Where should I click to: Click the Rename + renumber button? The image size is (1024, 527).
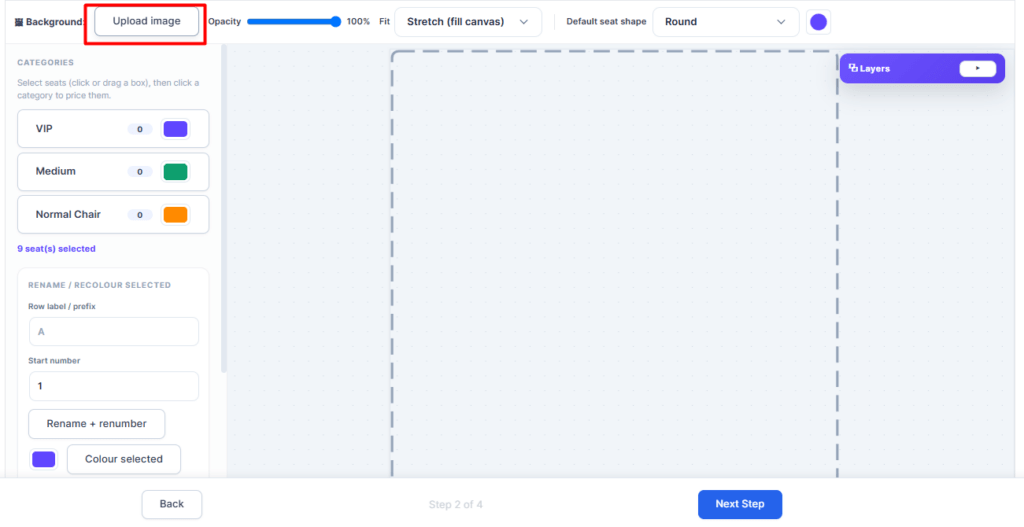97,424
